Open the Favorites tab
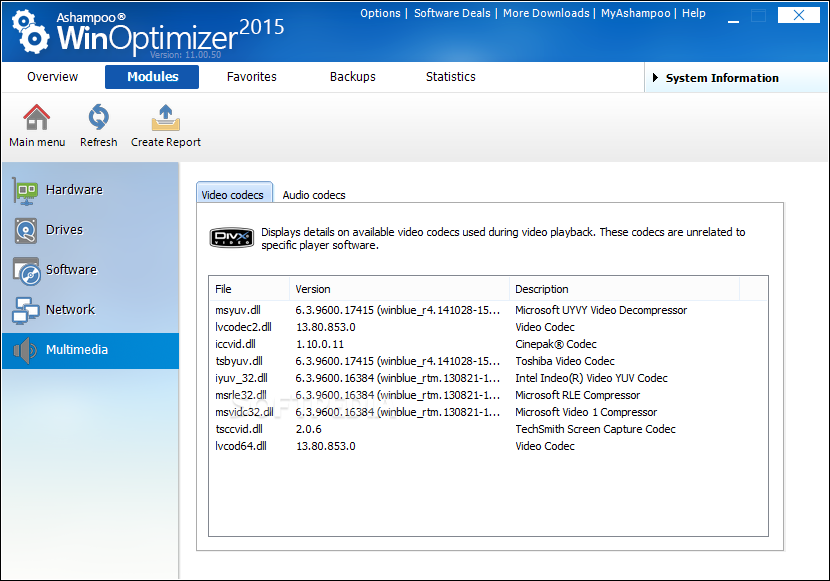Viewport: 830px width, 581px height. point(251,77)
